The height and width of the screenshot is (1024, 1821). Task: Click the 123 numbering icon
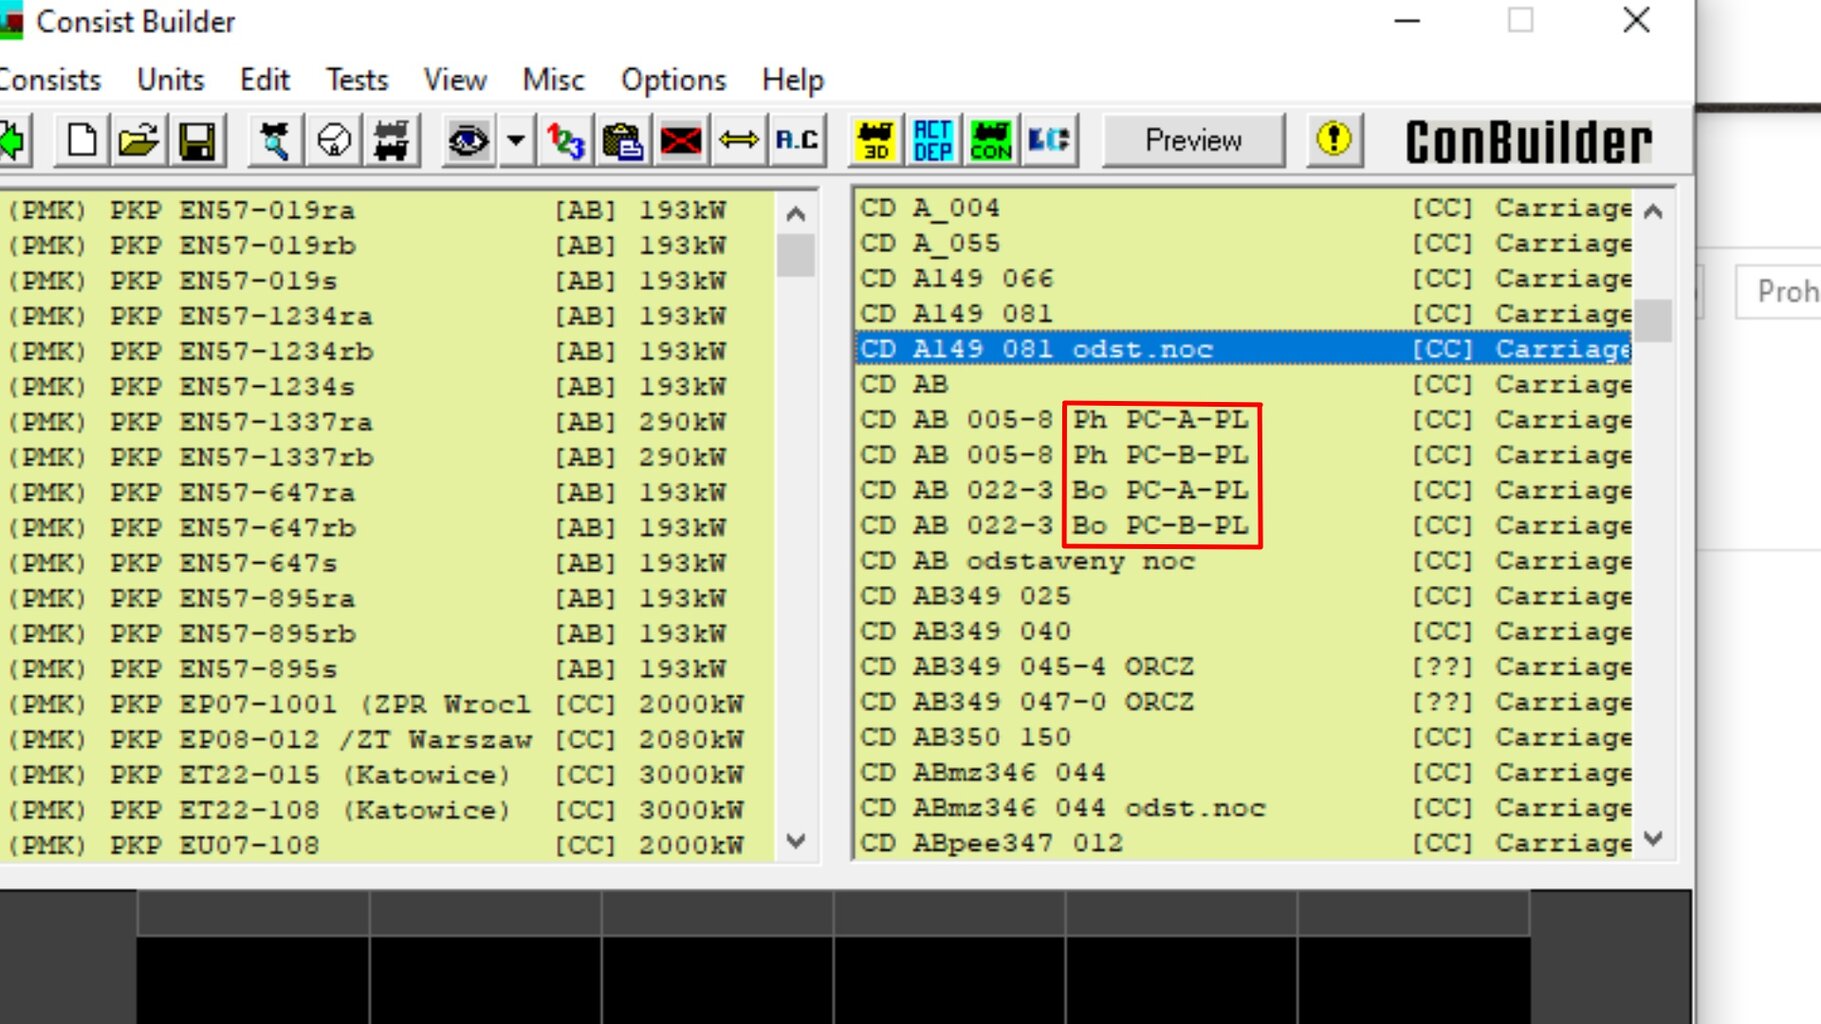565,141
